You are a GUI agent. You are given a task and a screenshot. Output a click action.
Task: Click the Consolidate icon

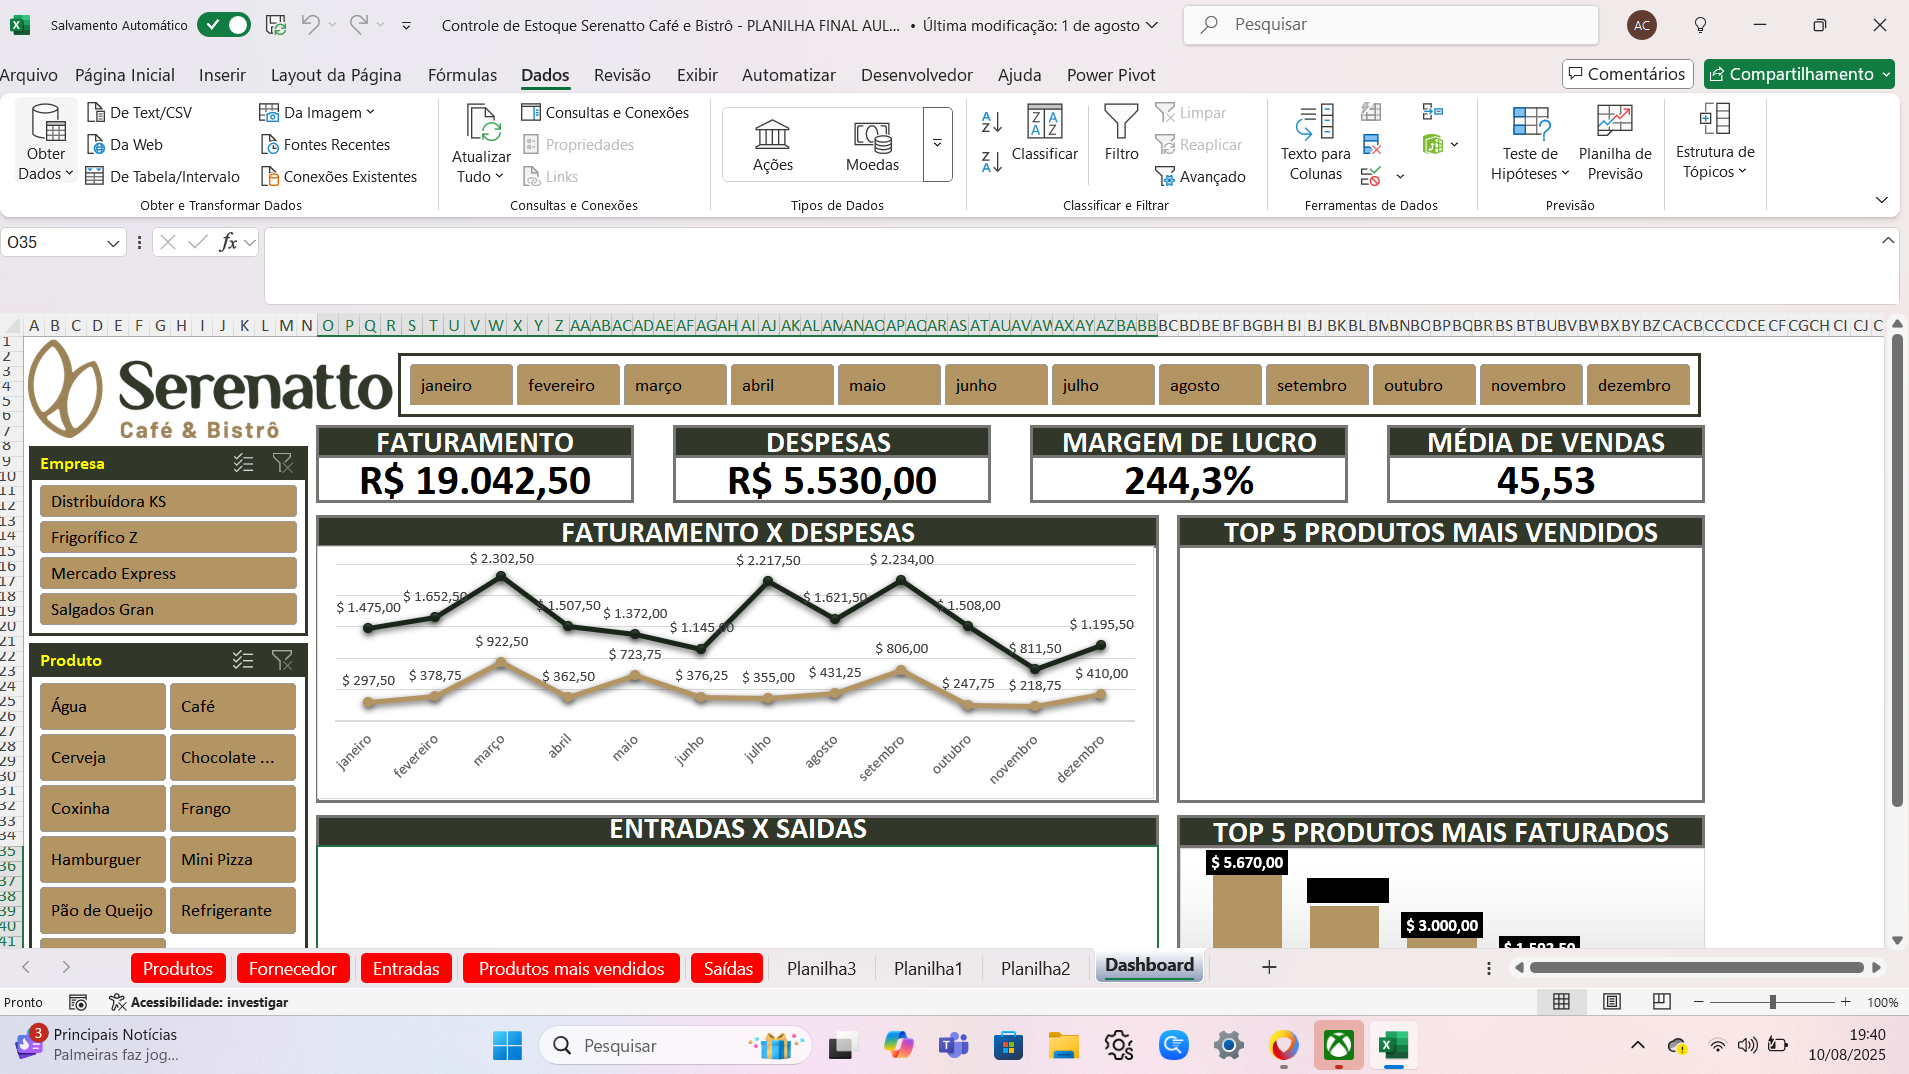[x=1433, y=112]
